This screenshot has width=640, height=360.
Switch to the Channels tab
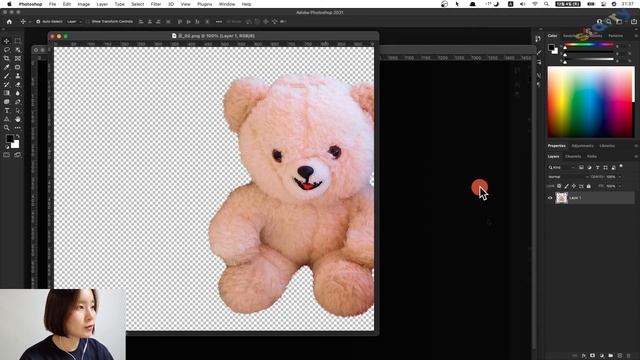573,156
